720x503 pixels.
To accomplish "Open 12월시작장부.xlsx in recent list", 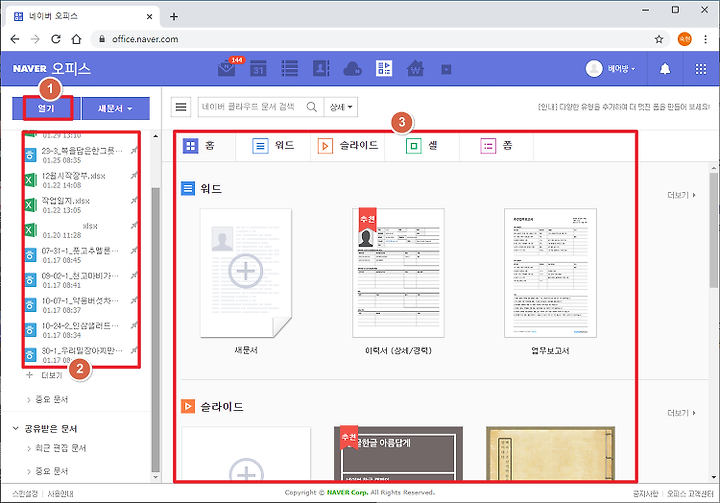I will click(x=73, y=176).
